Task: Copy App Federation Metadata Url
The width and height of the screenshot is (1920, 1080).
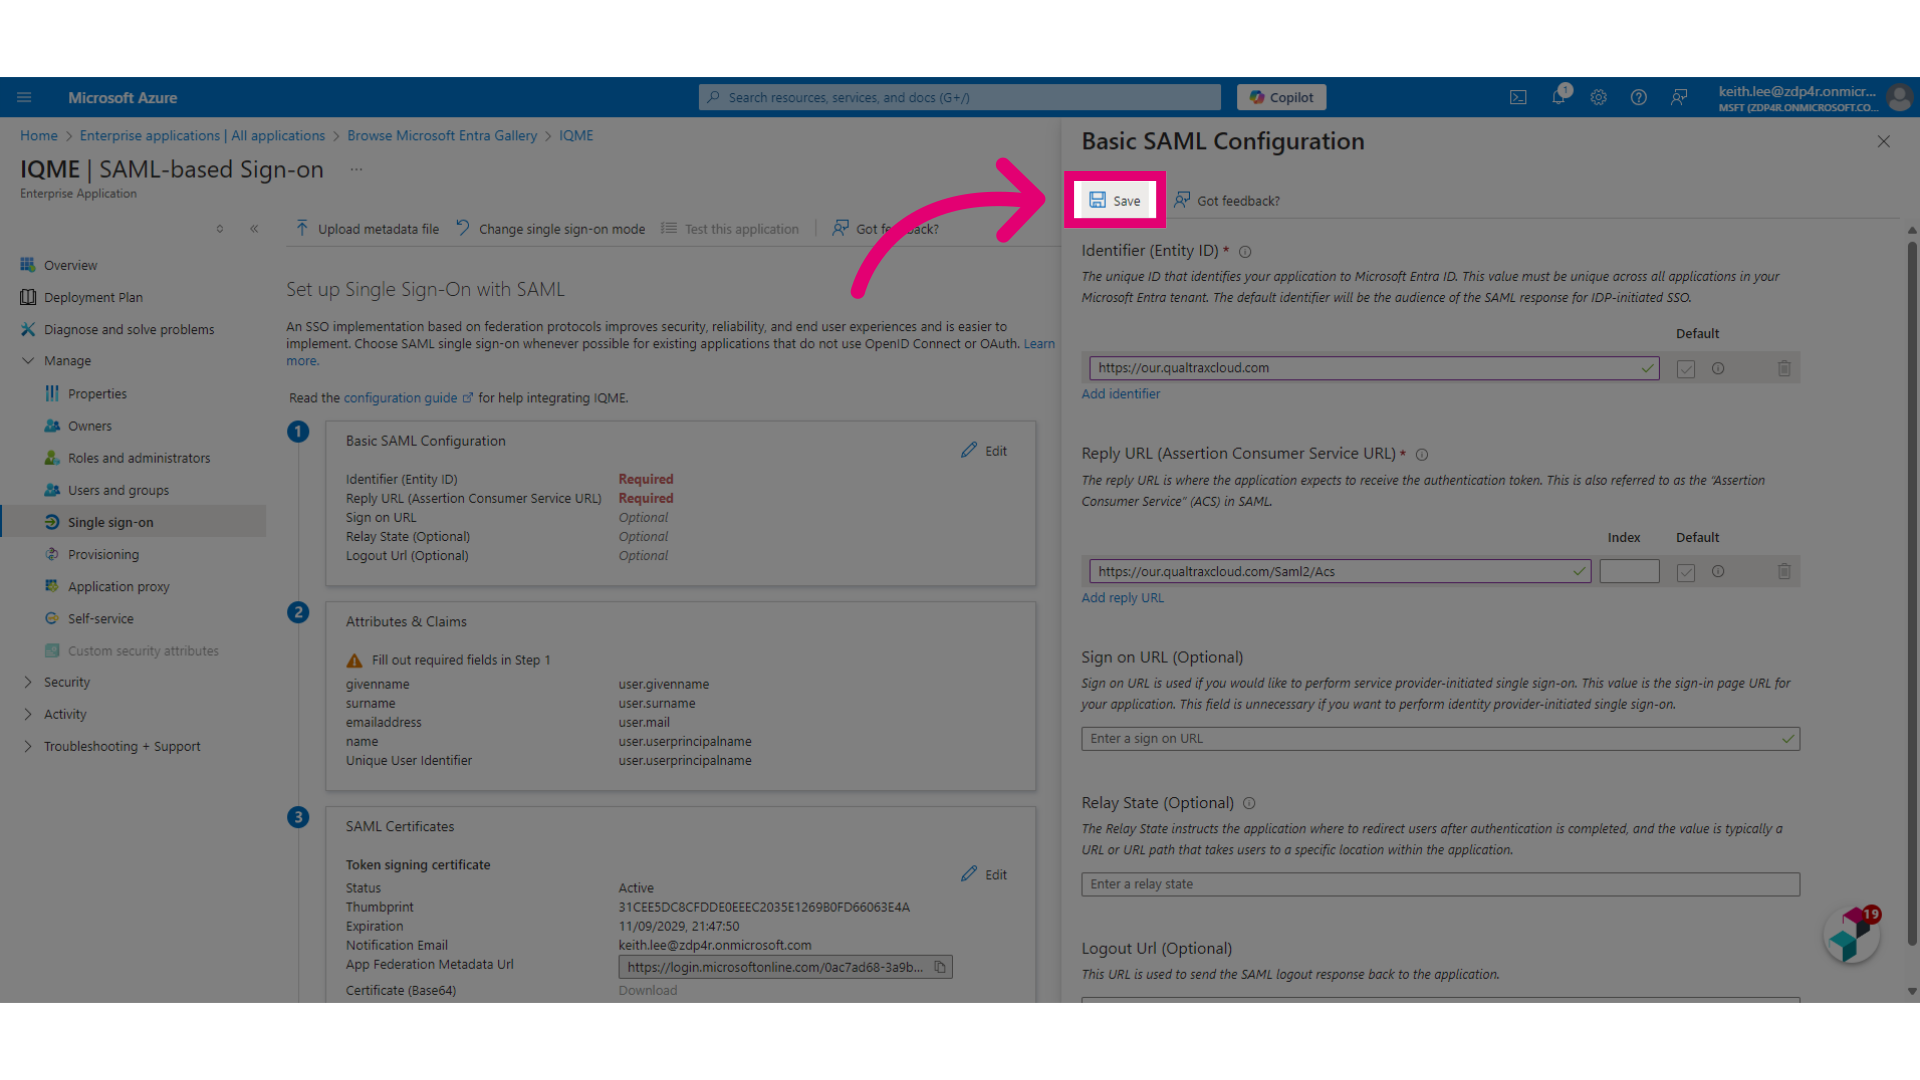Action: pos(940,967)
